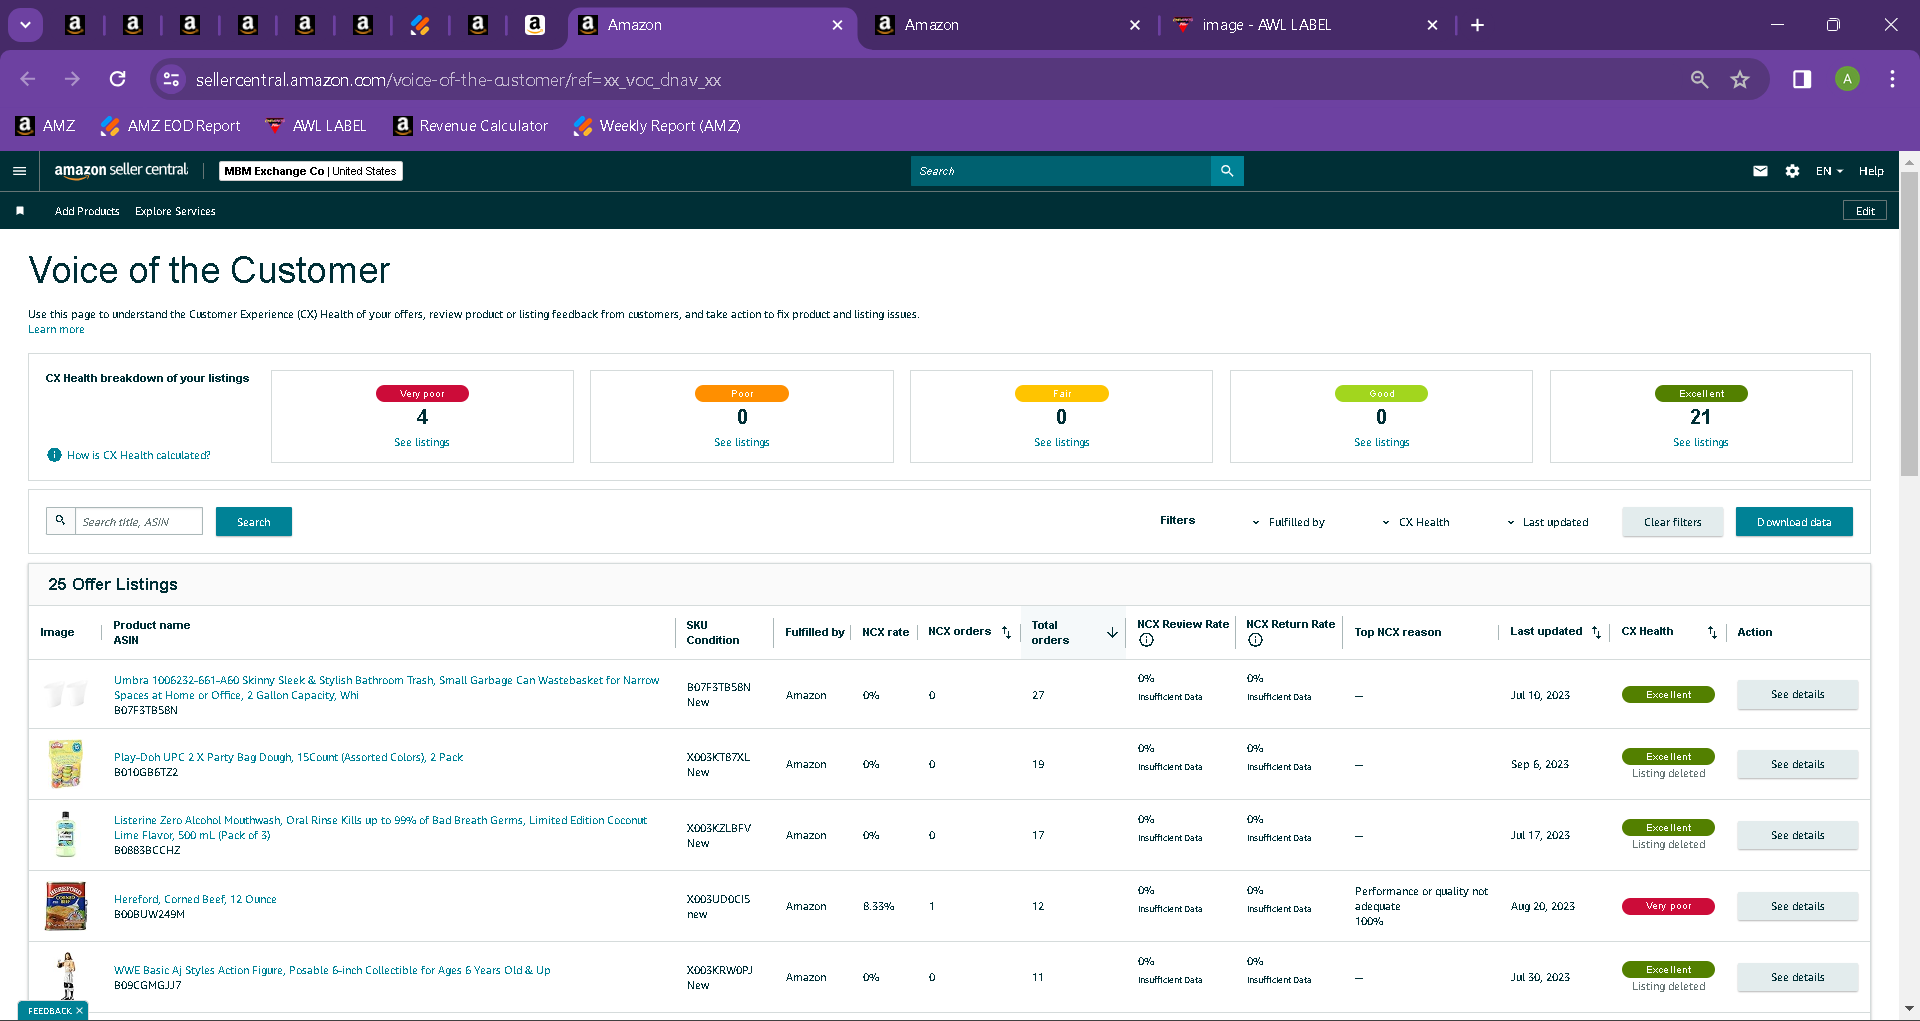
Task: Click the NCX Return Rate info icon
Action: tap(1255, 640)
